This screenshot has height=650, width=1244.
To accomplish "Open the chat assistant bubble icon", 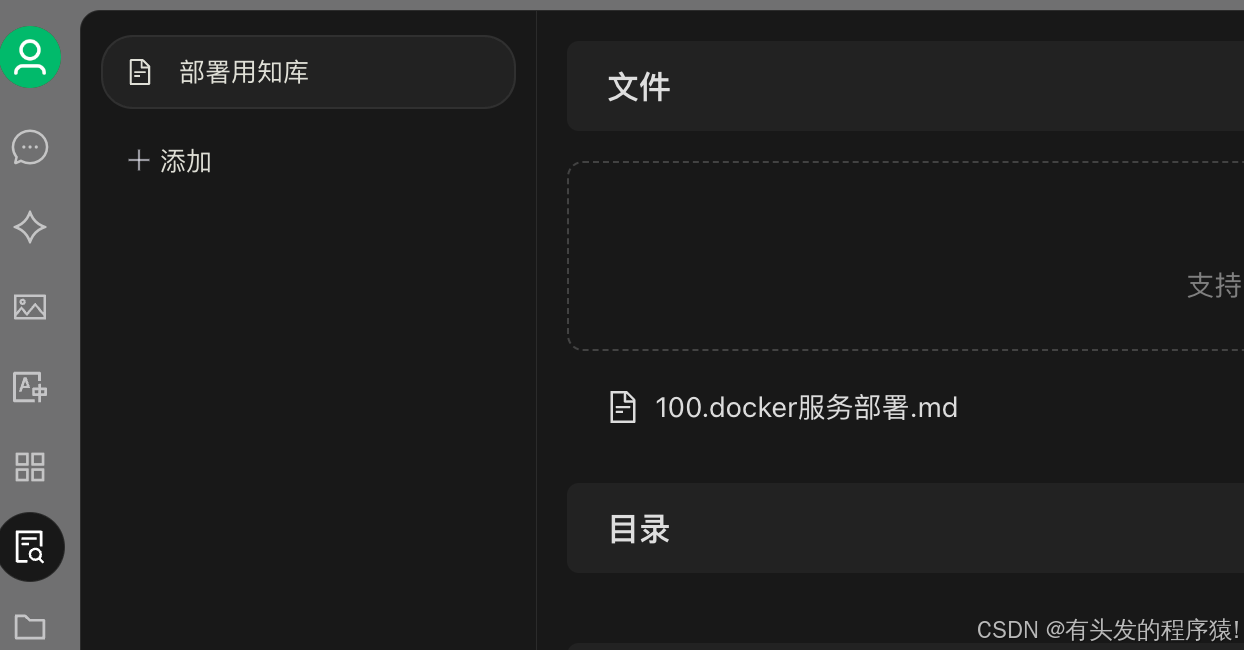I will [30, 147].
